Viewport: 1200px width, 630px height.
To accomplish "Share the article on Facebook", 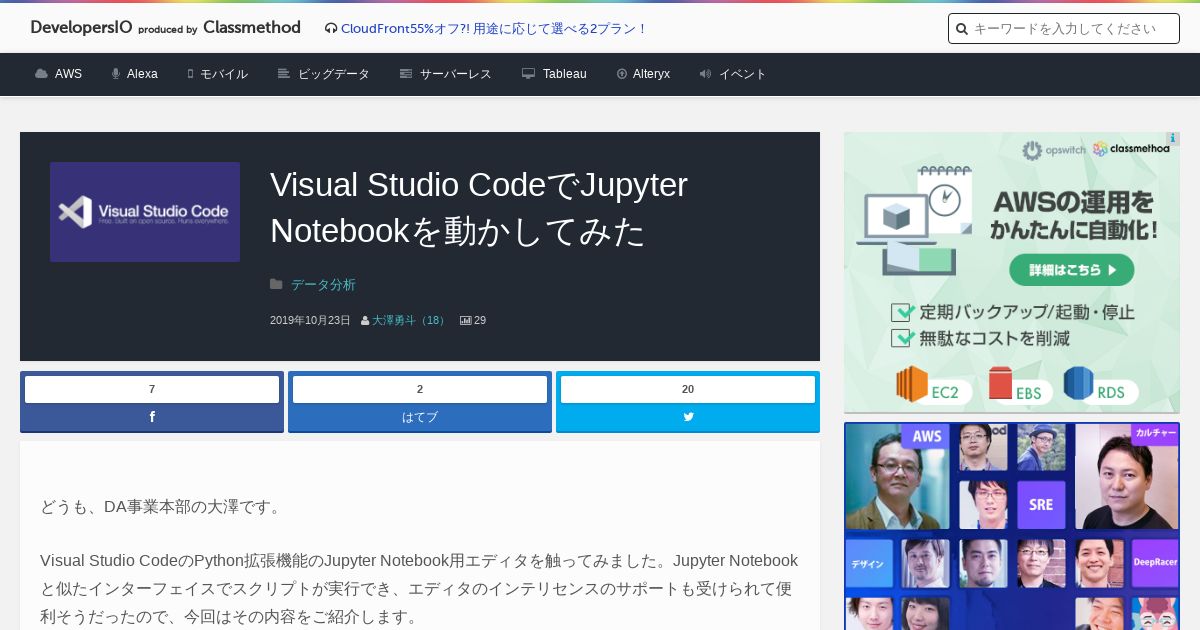I will [x=152, y=417].
